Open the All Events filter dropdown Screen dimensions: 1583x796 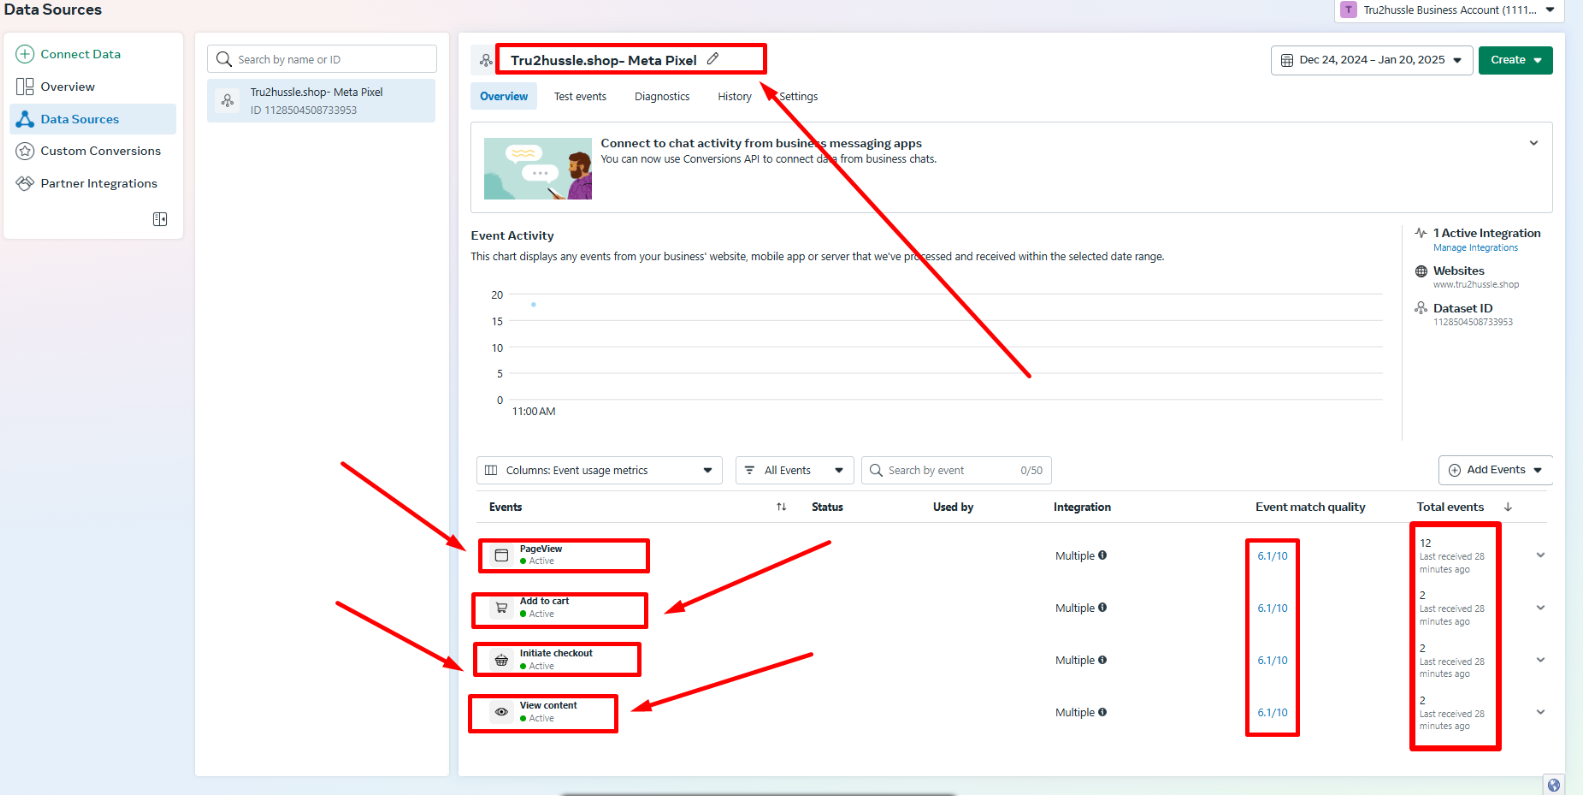tap(795, 470)
